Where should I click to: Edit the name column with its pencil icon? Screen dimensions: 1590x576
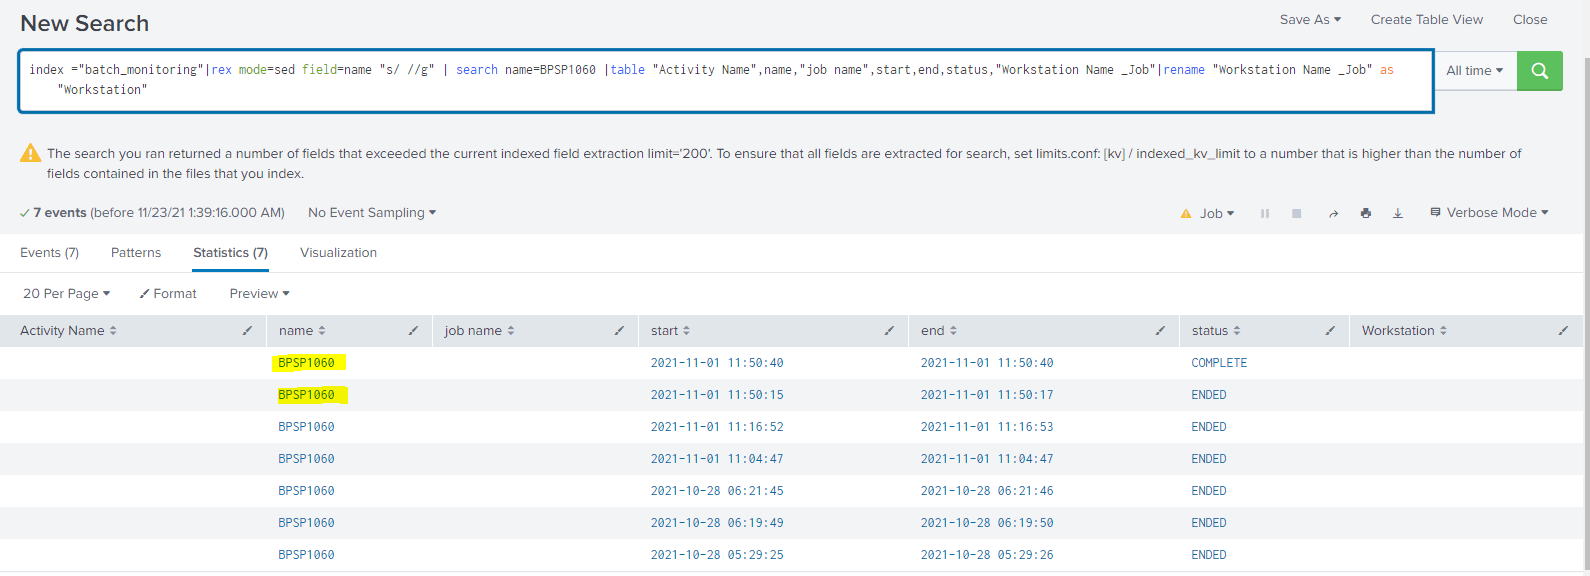[413, 331]
